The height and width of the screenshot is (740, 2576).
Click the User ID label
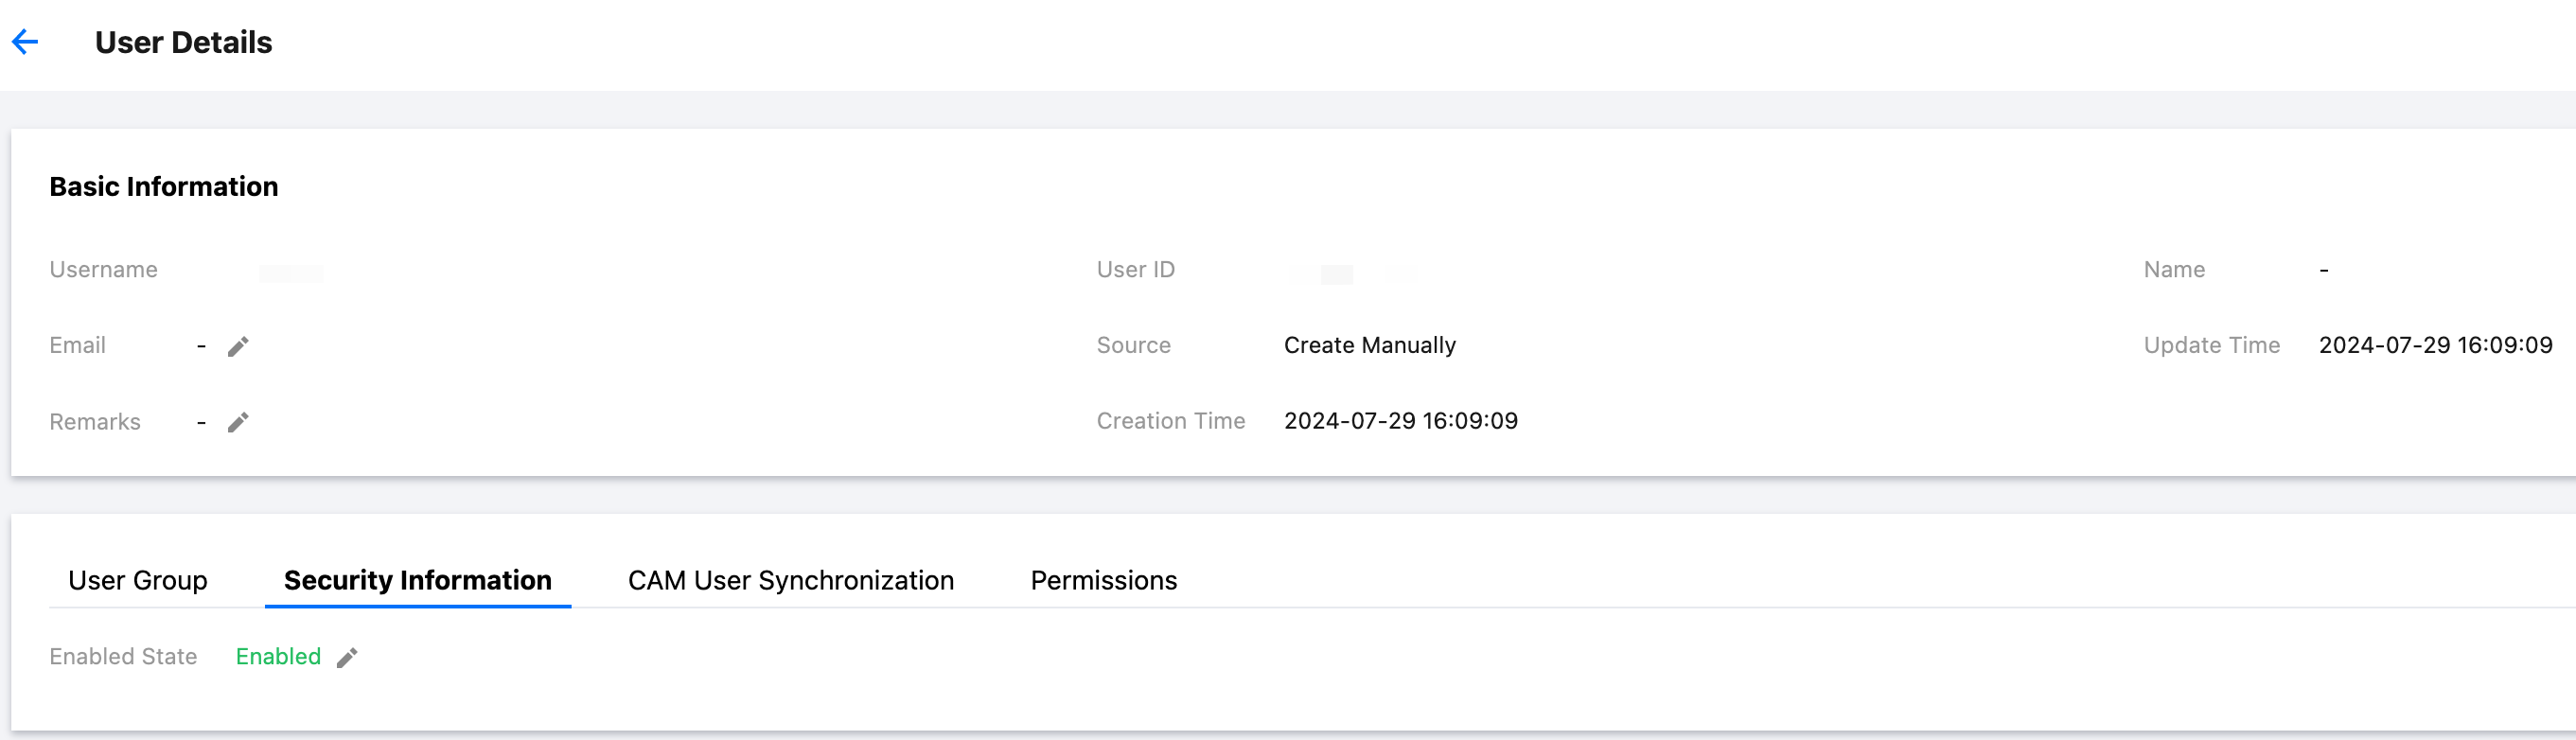1135,270
